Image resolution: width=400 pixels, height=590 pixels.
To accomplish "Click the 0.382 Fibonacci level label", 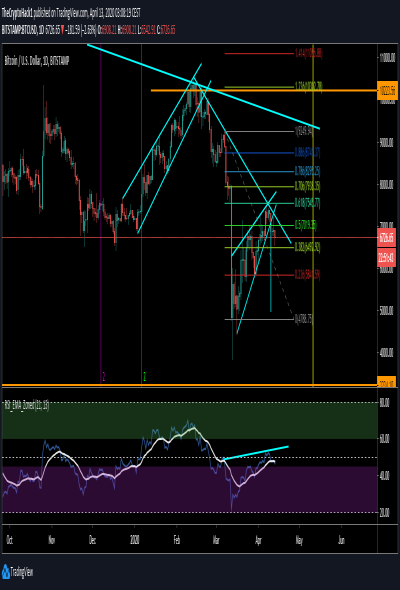I will (x=307, y=248).
